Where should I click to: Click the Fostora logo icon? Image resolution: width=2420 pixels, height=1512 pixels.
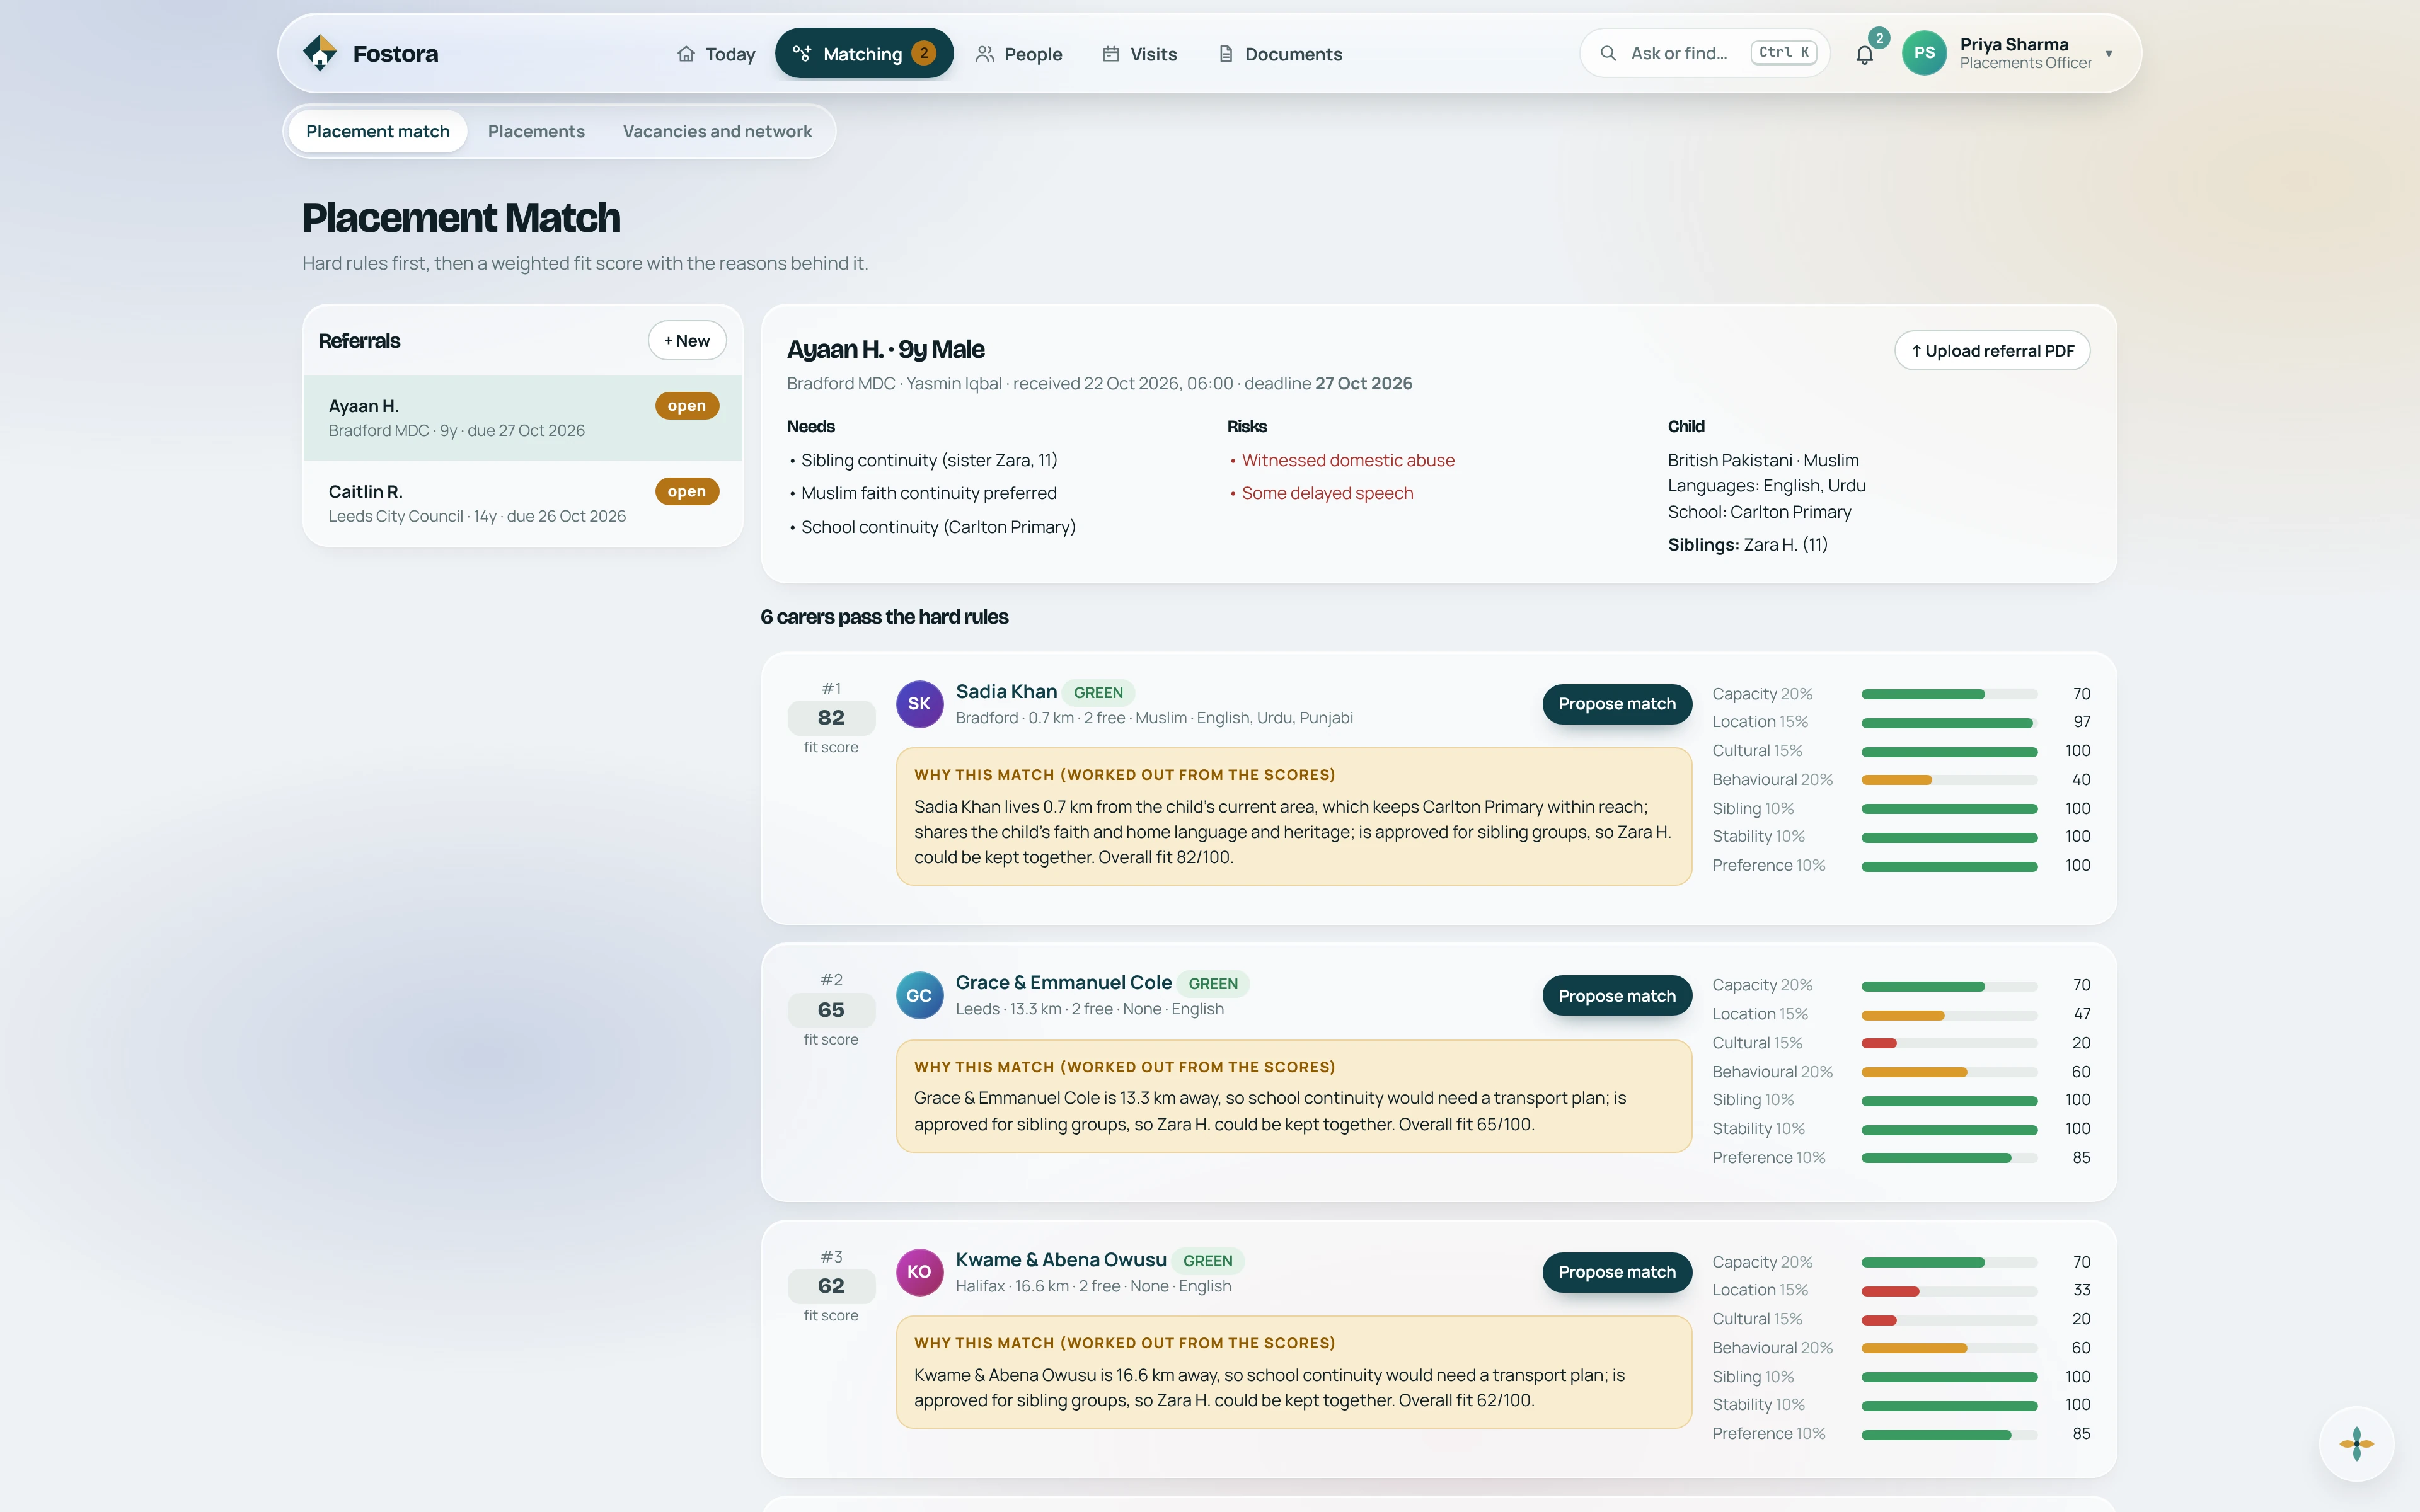tap(320, 53)
